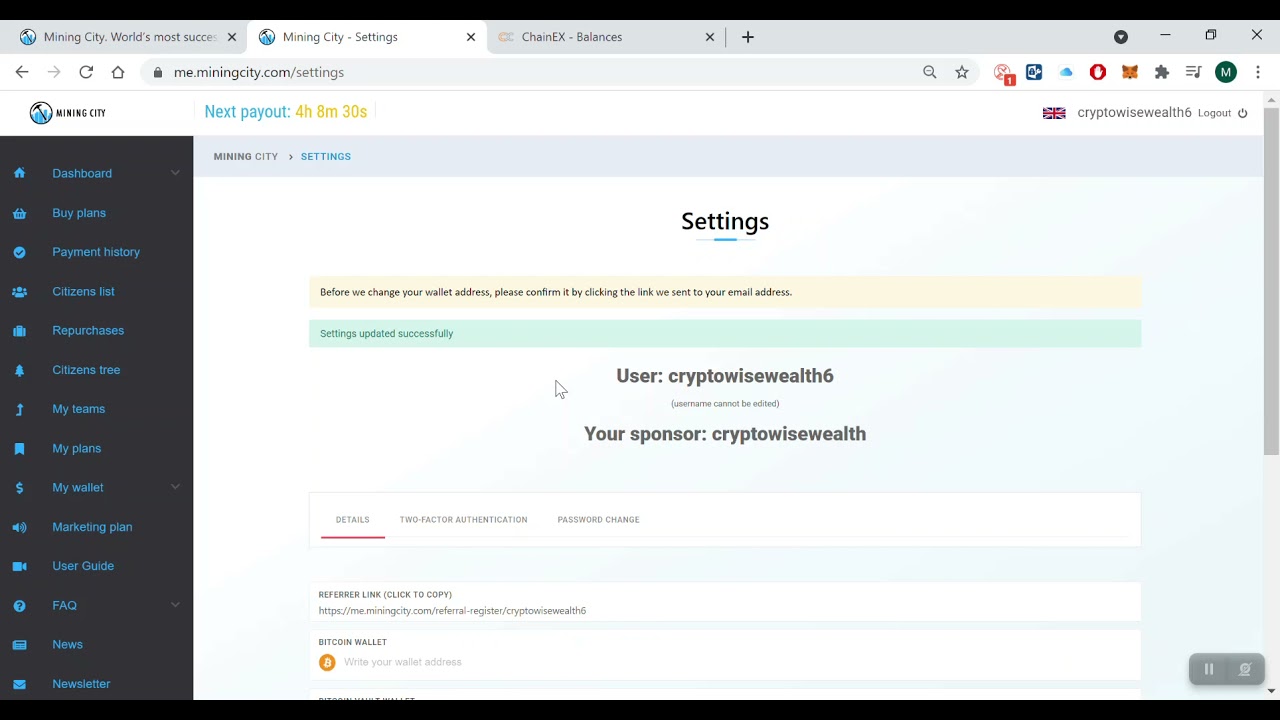Image resolution: width=1280 pixels, height=720 pixels.
Task: Bookmark page with the star icon
Action: pyautogui.click(x=962, y=72)
